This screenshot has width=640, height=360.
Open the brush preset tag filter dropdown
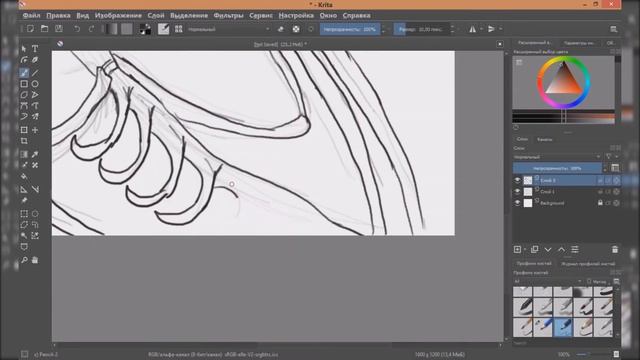click(x=548, y=282)
